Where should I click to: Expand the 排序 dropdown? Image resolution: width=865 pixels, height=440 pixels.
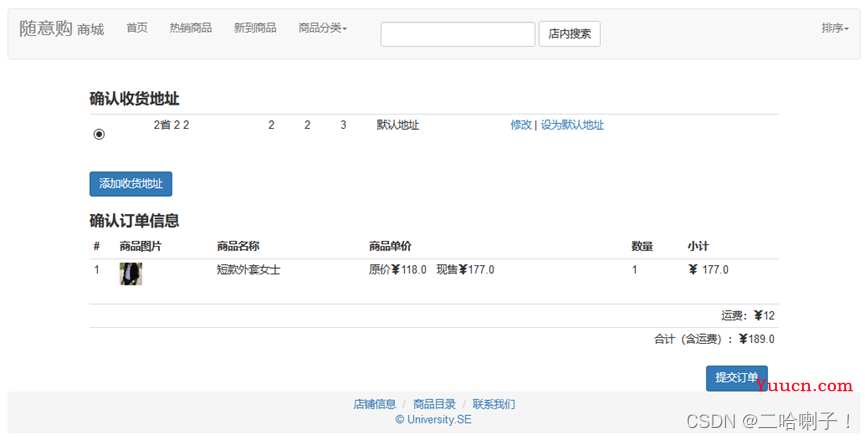[835, 28]
